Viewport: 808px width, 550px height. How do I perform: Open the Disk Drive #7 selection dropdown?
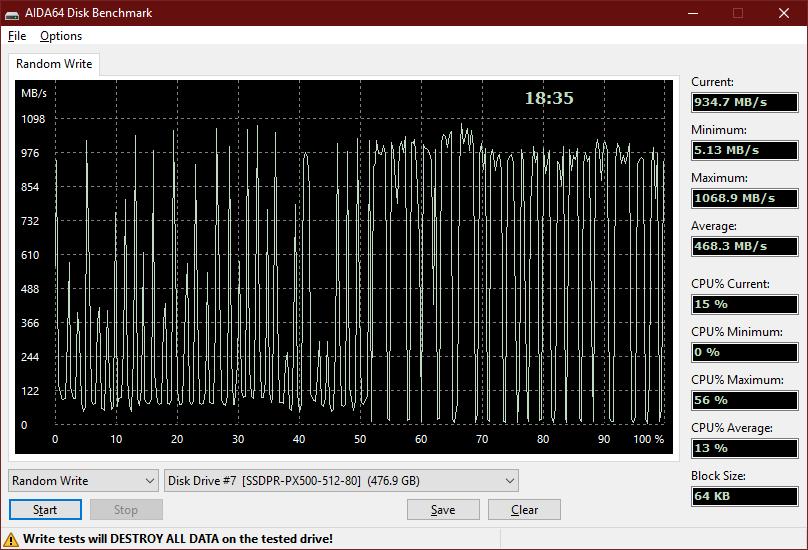tap(341, 481)
